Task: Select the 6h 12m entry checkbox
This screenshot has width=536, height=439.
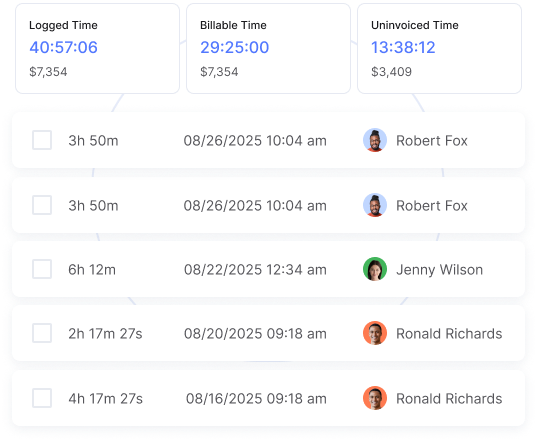Action: [x=42, y=269]
